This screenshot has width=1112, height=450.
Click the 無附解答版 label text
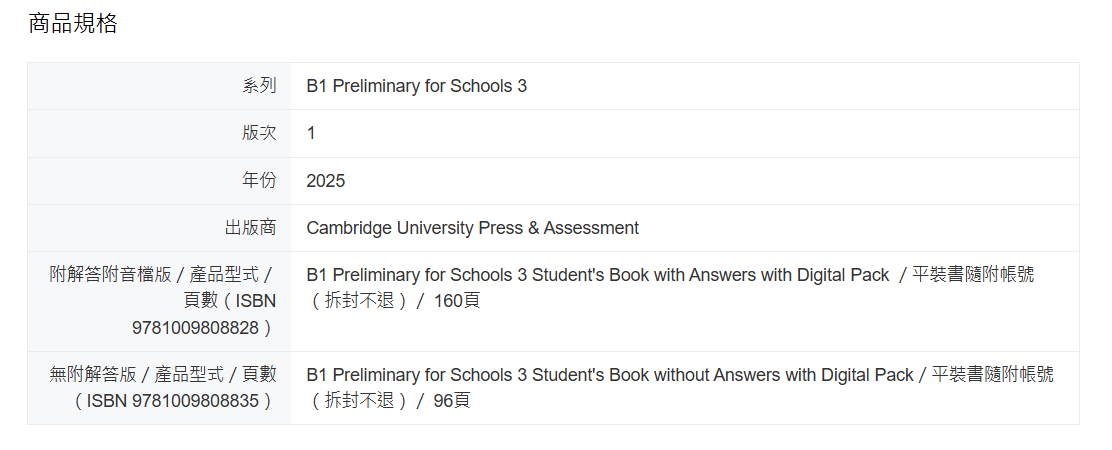[93, 374]
